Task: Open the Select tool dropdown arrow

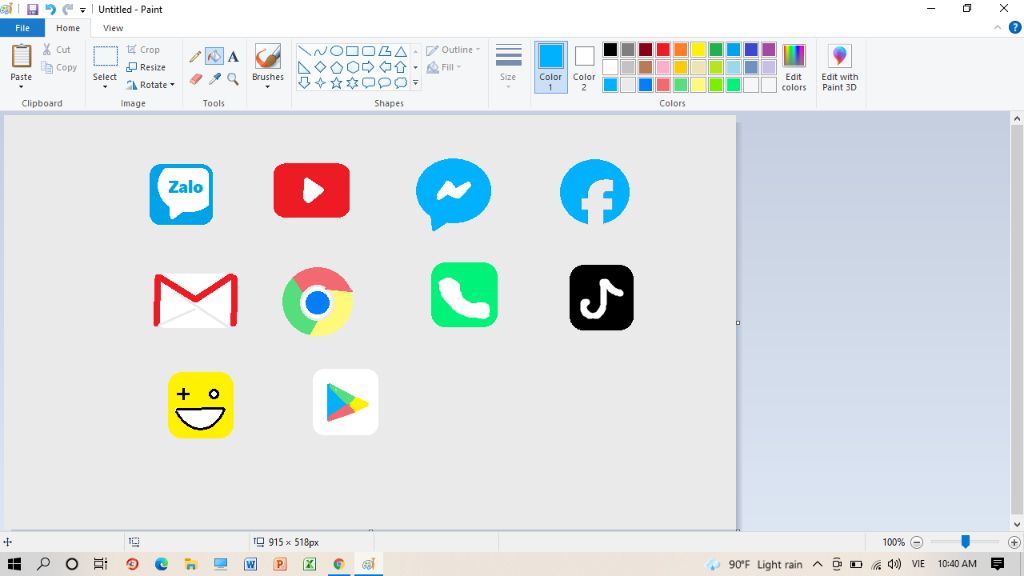Action: pyautogui.click(x=104, y=86)
